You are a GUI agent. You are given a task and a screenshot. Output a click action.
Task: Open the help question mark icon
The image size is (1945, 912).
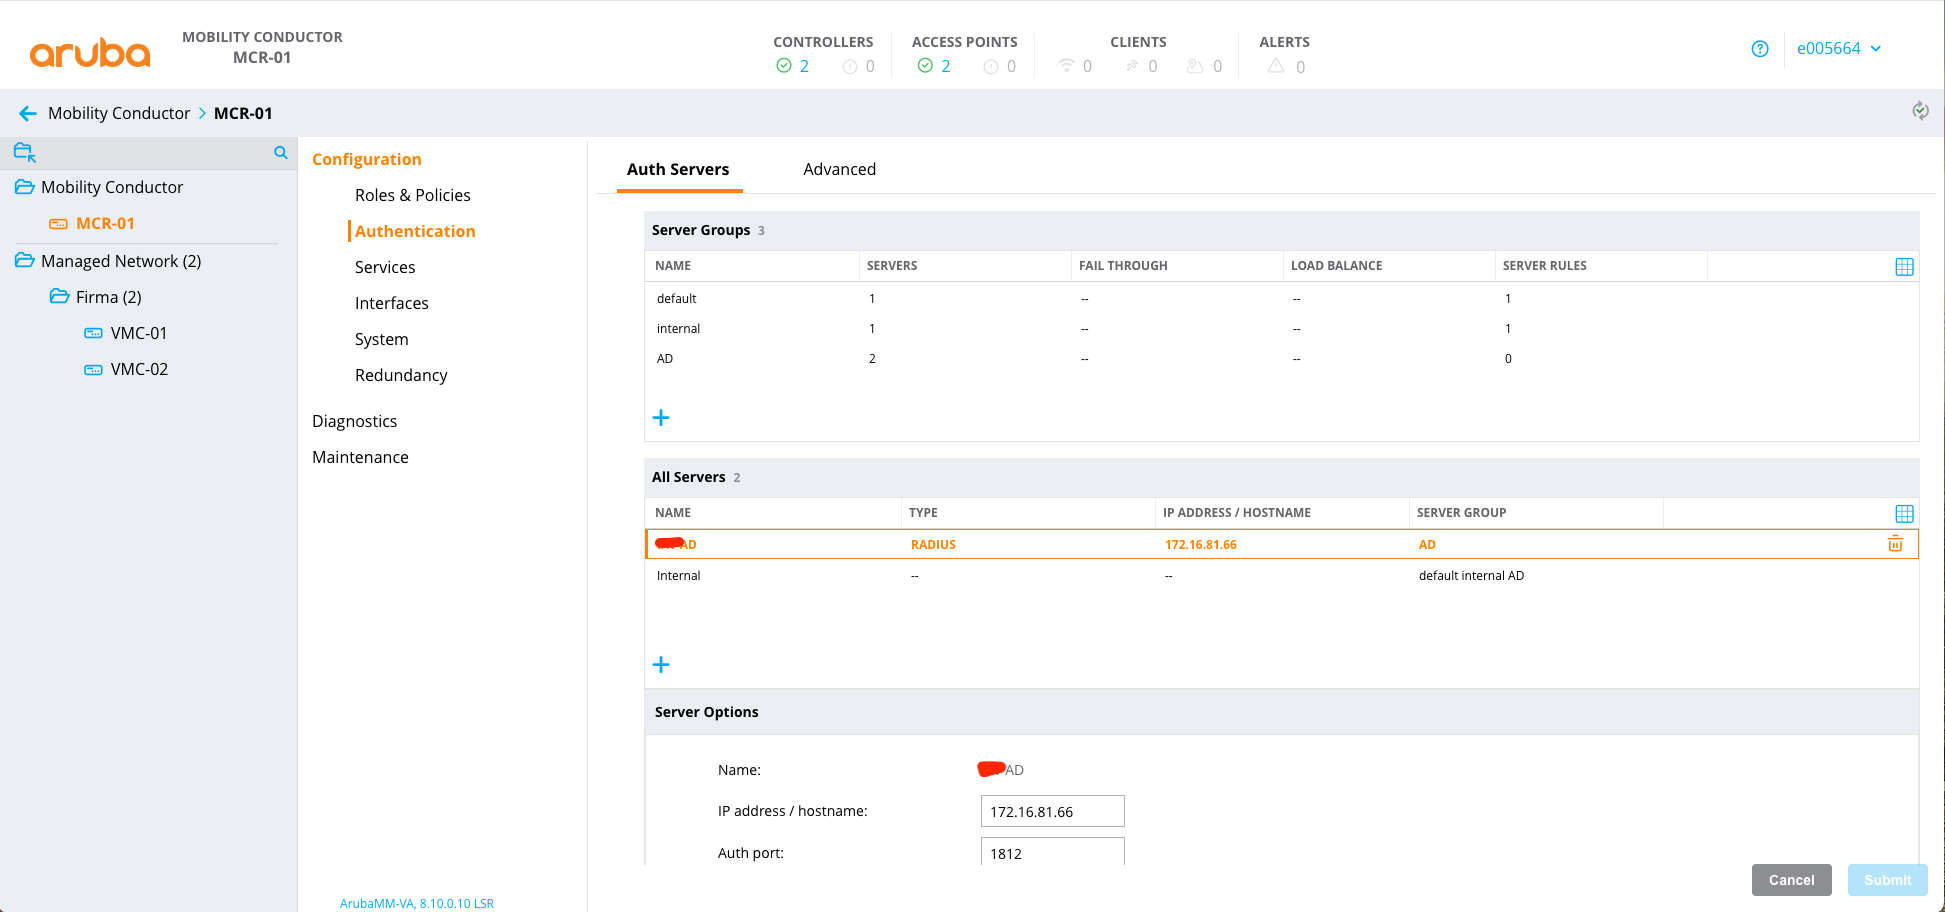(1760, 49)
